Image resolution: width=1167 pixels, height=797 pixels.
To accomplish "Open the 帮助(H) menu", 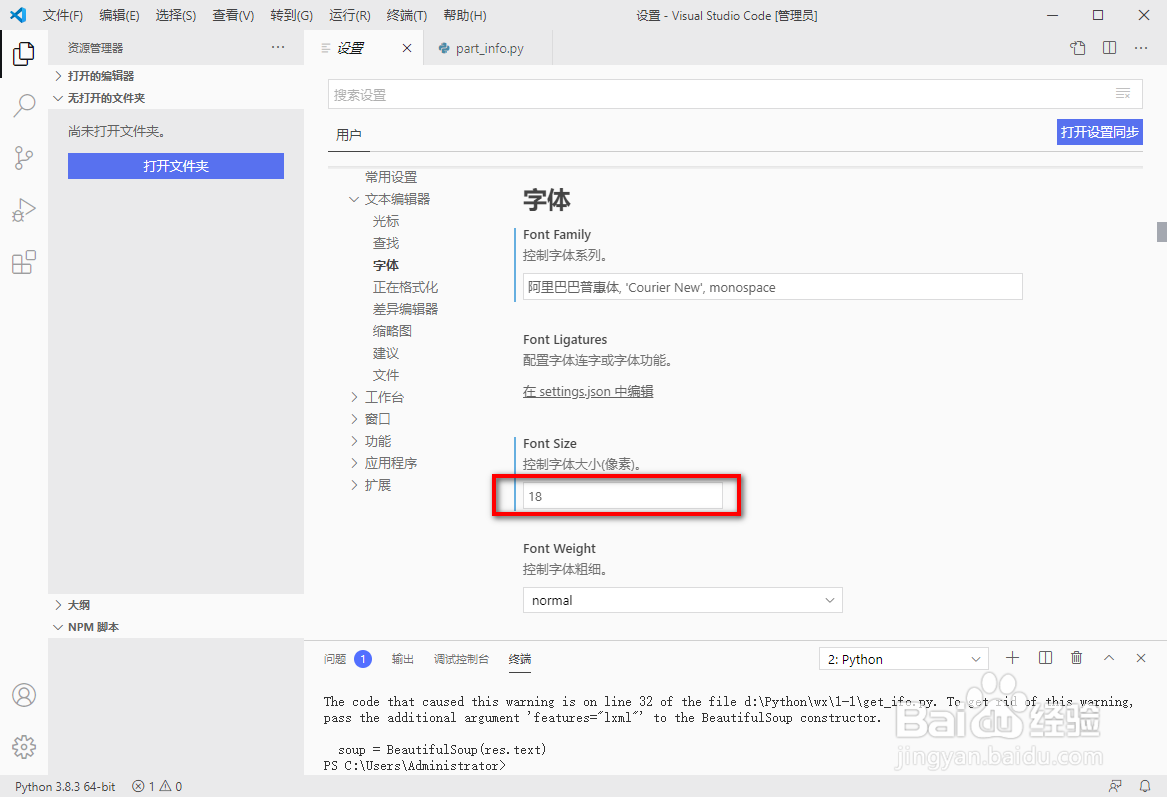I will click(464, 16).
